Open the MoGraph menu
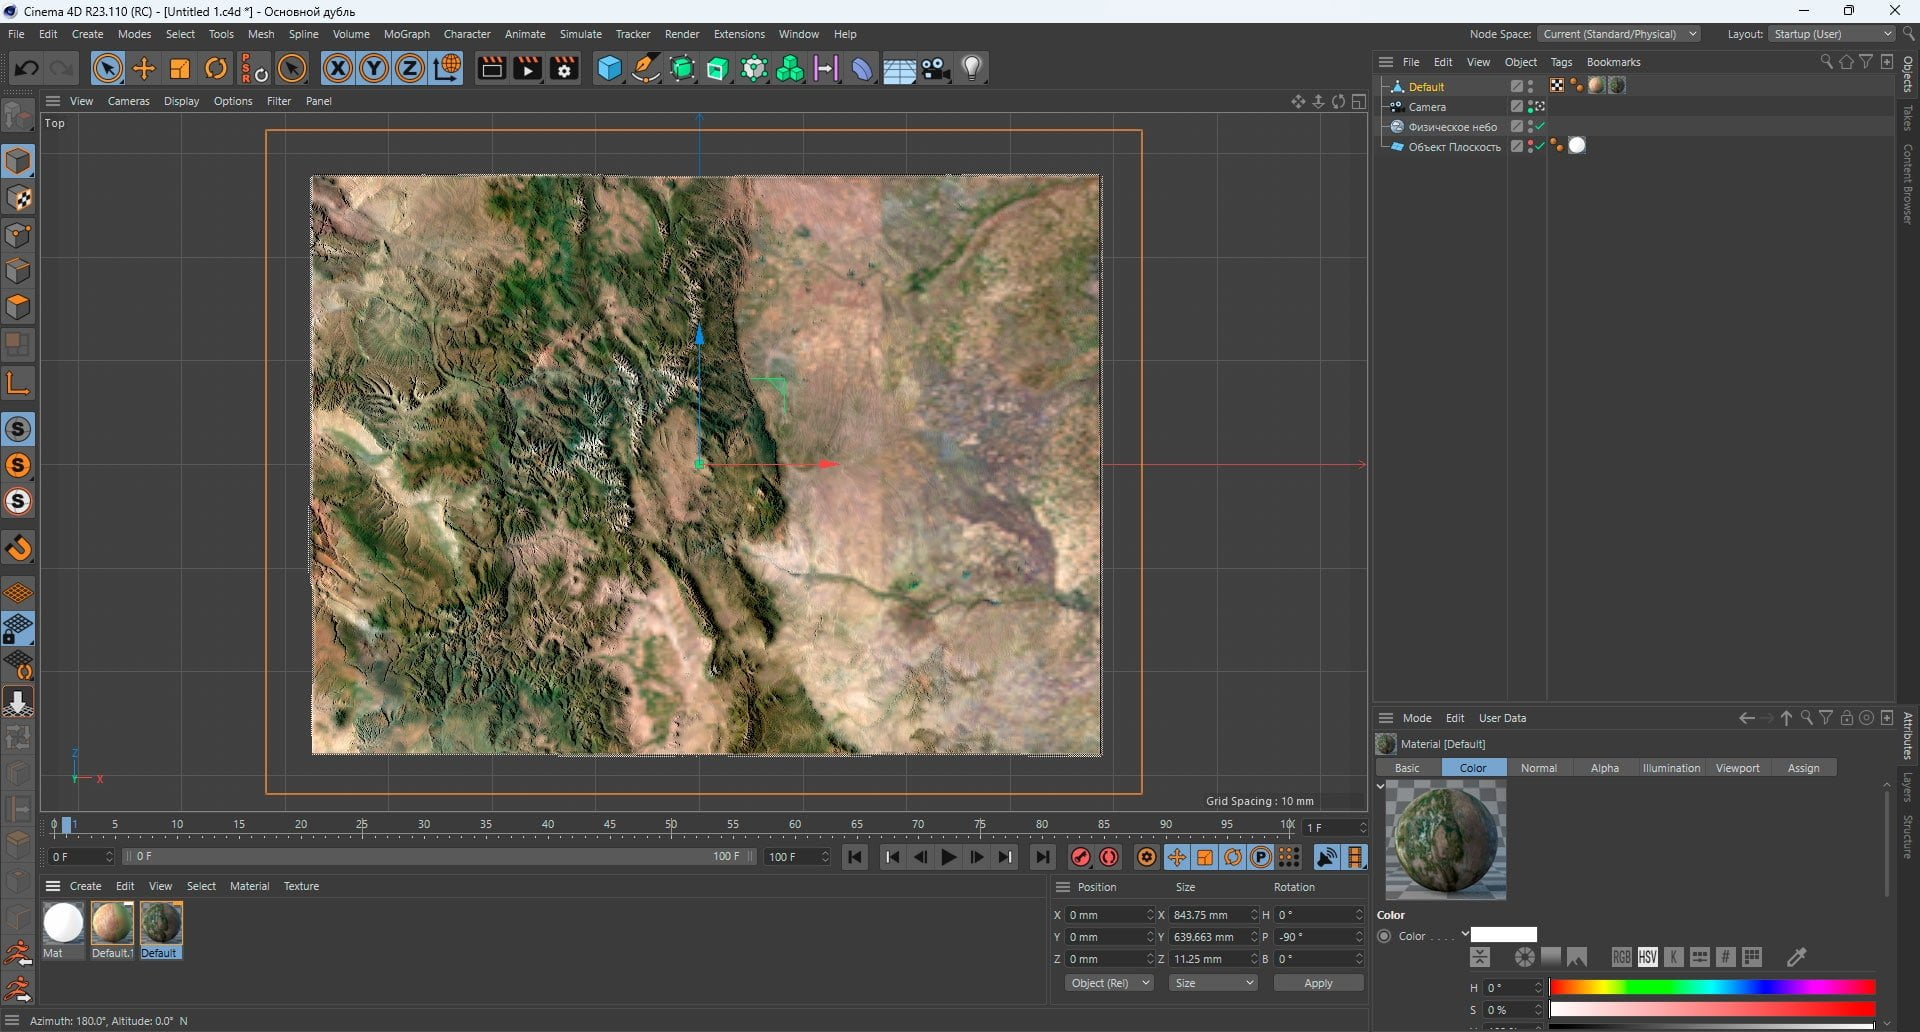 click(x=406, y=34)
